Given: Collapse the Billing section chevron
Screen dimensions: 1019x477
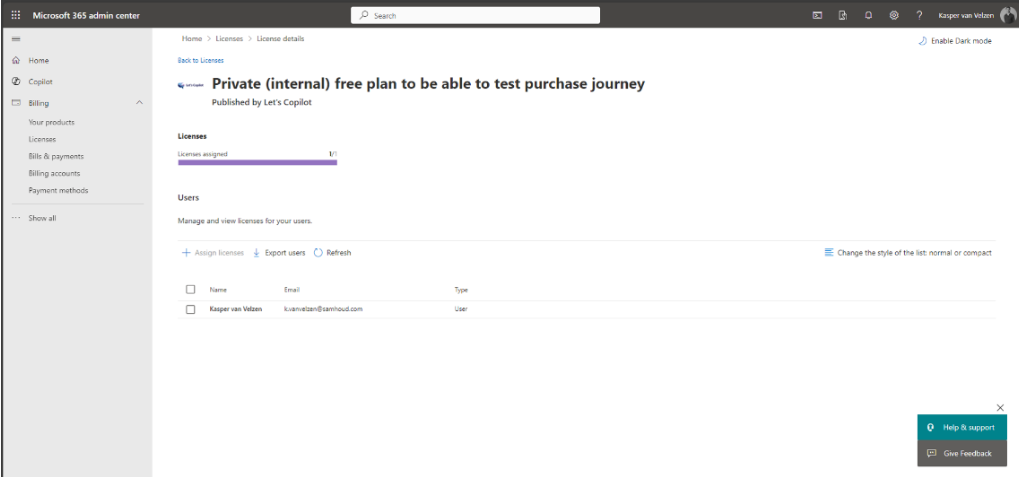Looking at the screenshot, I should click(x=139, y=103).
